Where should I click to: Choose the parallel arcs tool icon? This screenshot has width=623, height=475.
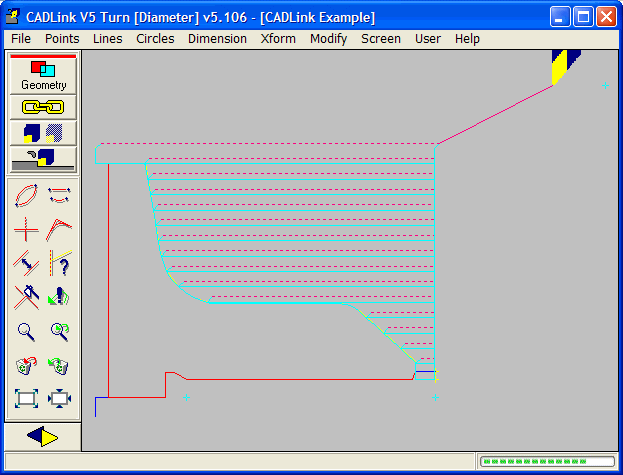59,195
